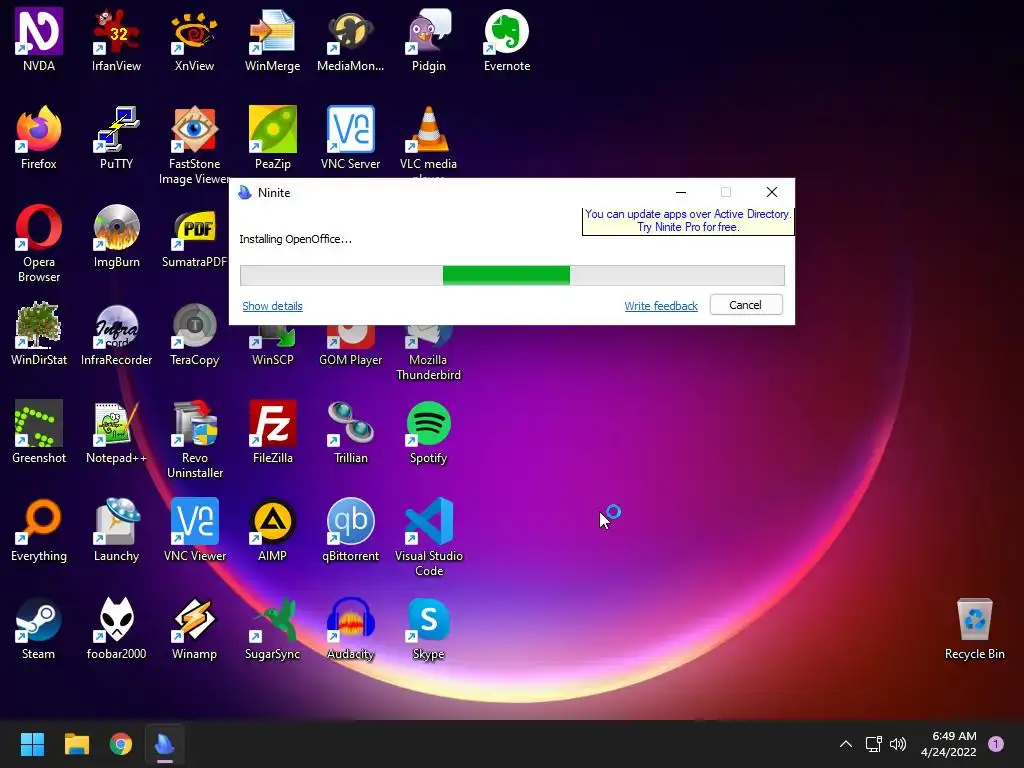
Task: Click the Mozilla Thunderbird icon
Action: (428, 338)
